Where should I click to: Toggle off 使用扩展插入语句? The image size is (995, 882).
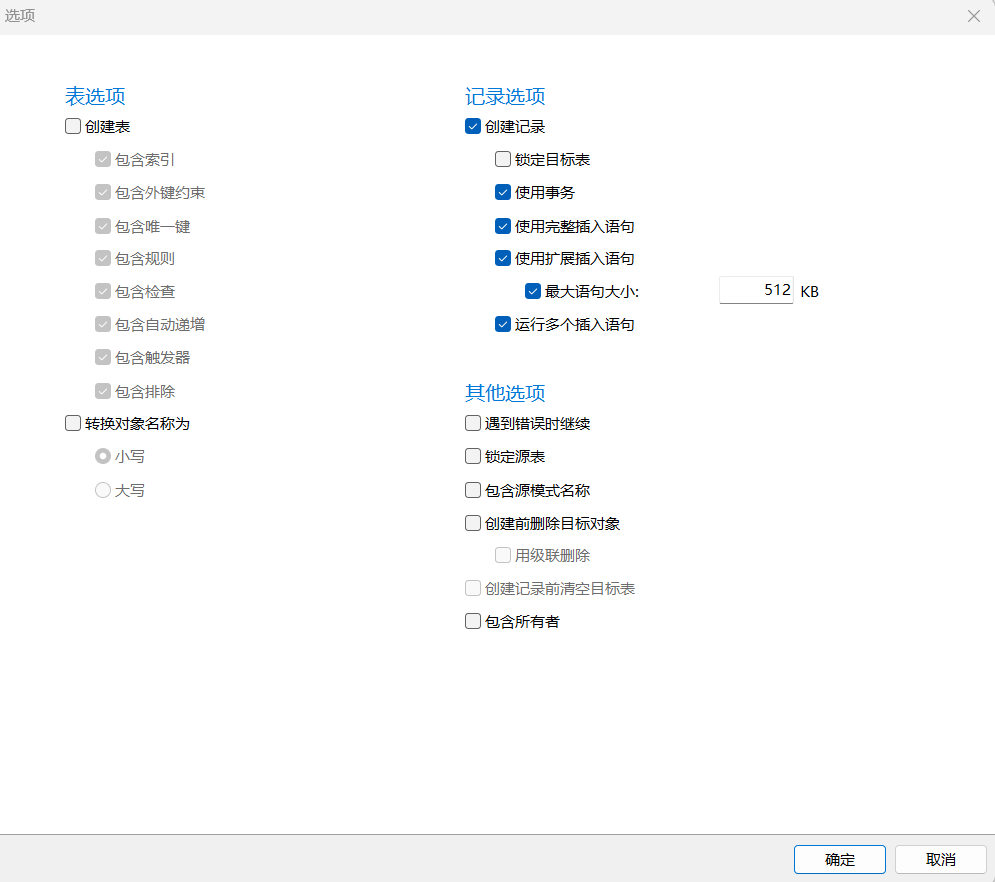(x=503, y=258)
